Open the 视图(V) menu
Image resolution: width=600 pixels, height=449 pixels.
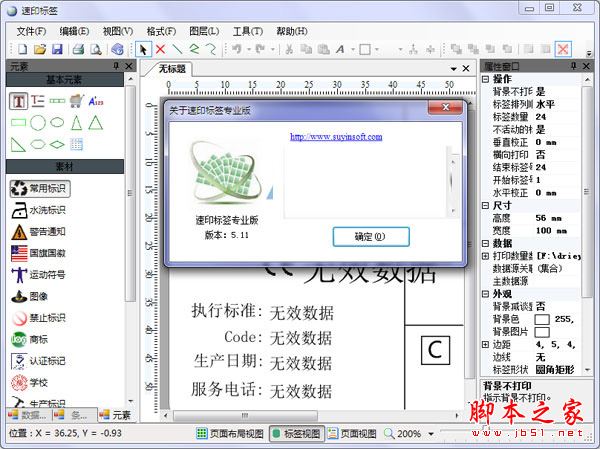click(118, 31)
